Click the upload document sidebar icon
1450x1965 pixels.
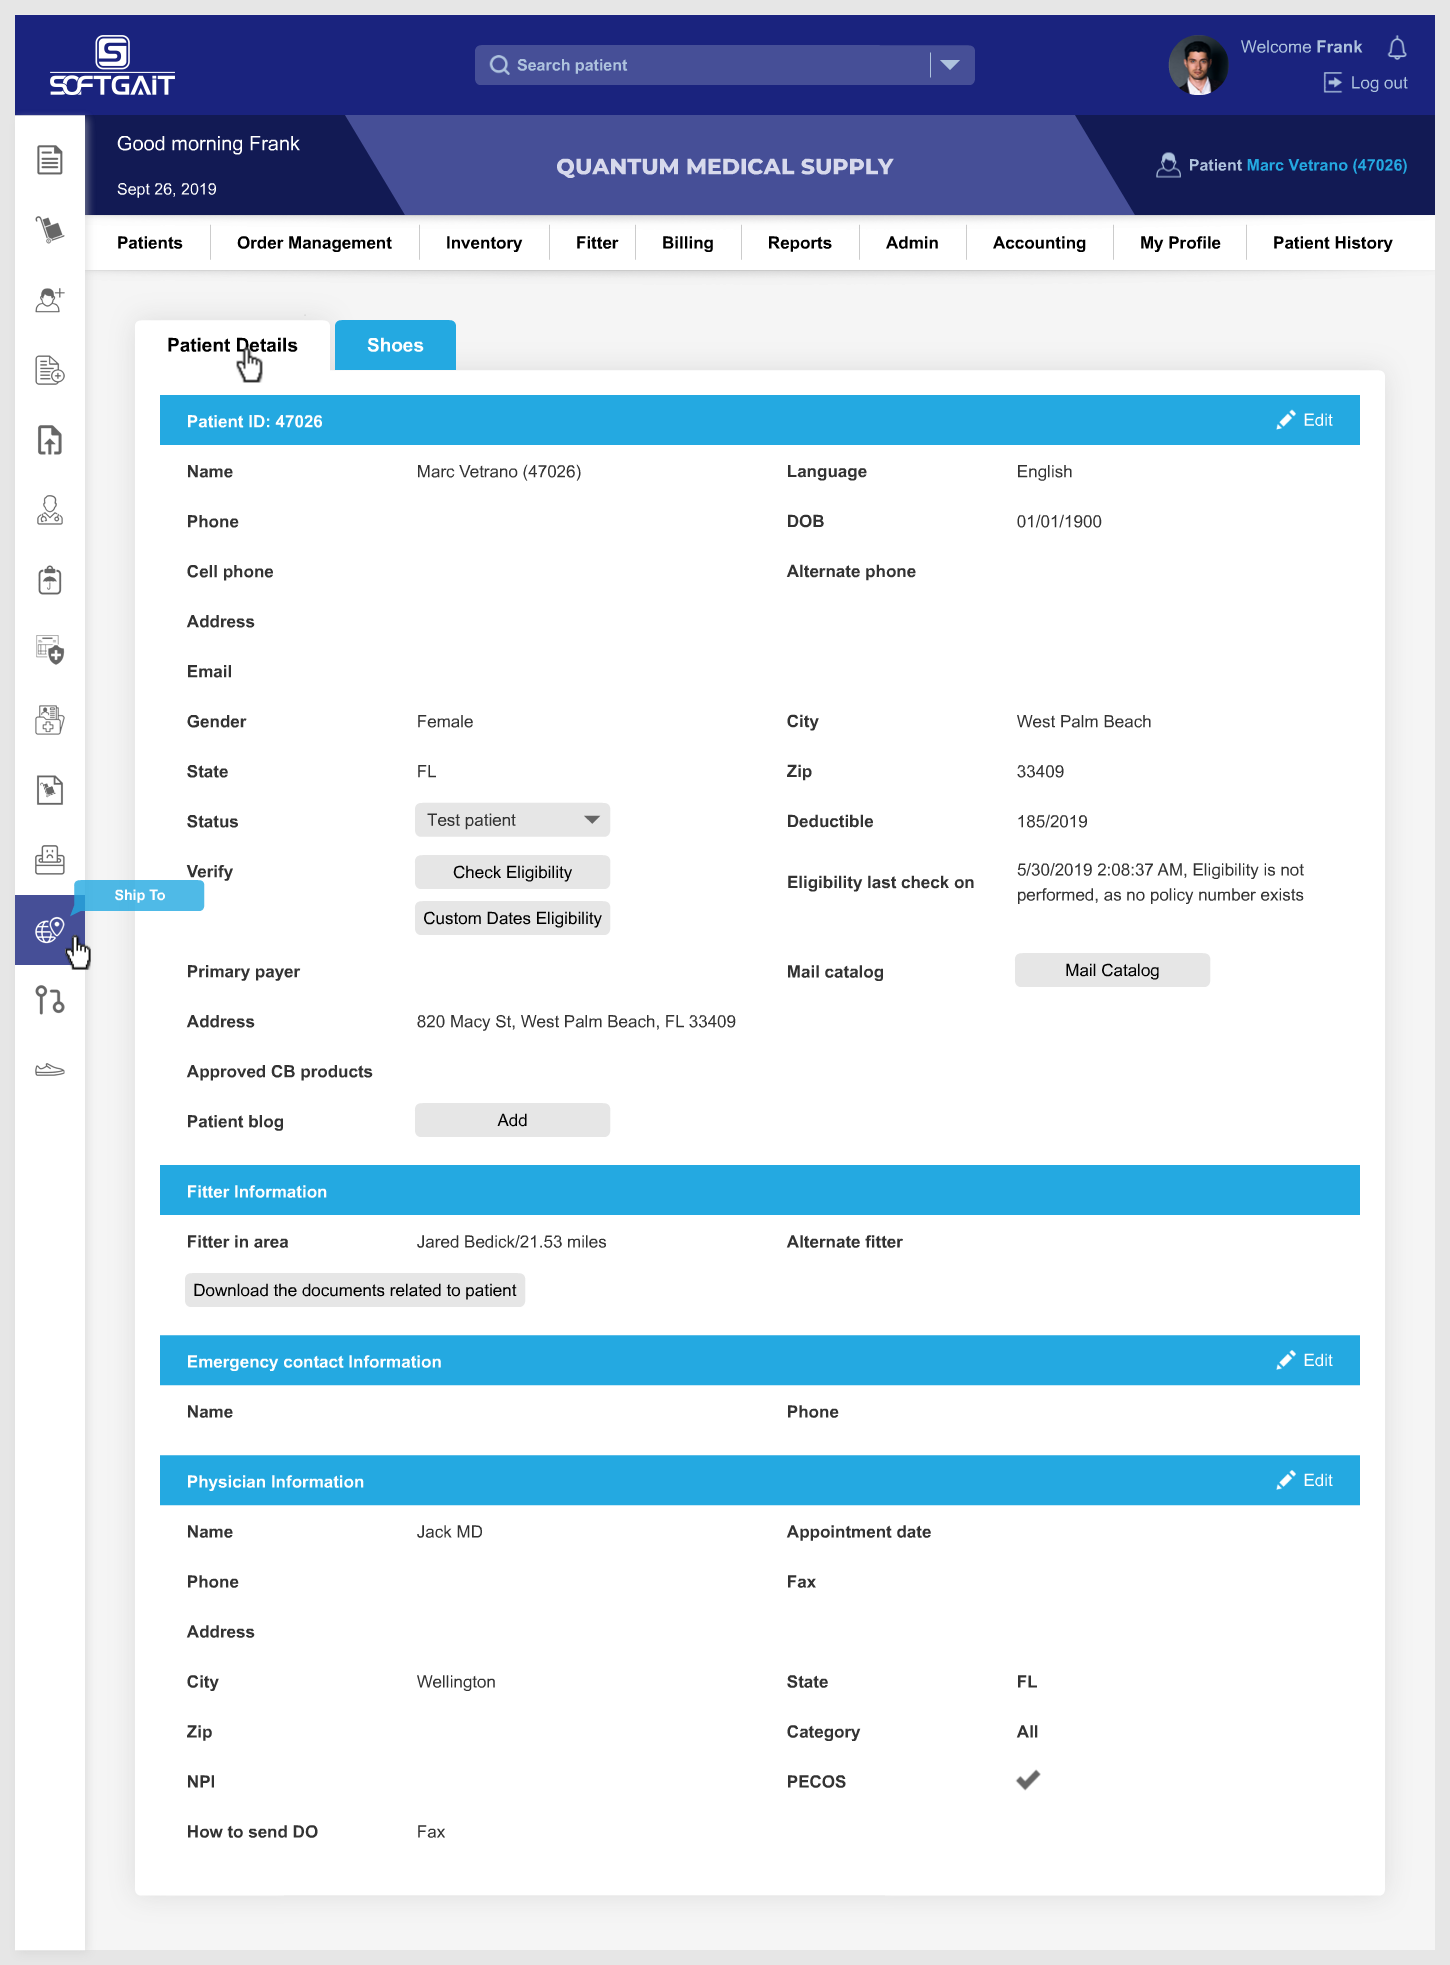50,440
